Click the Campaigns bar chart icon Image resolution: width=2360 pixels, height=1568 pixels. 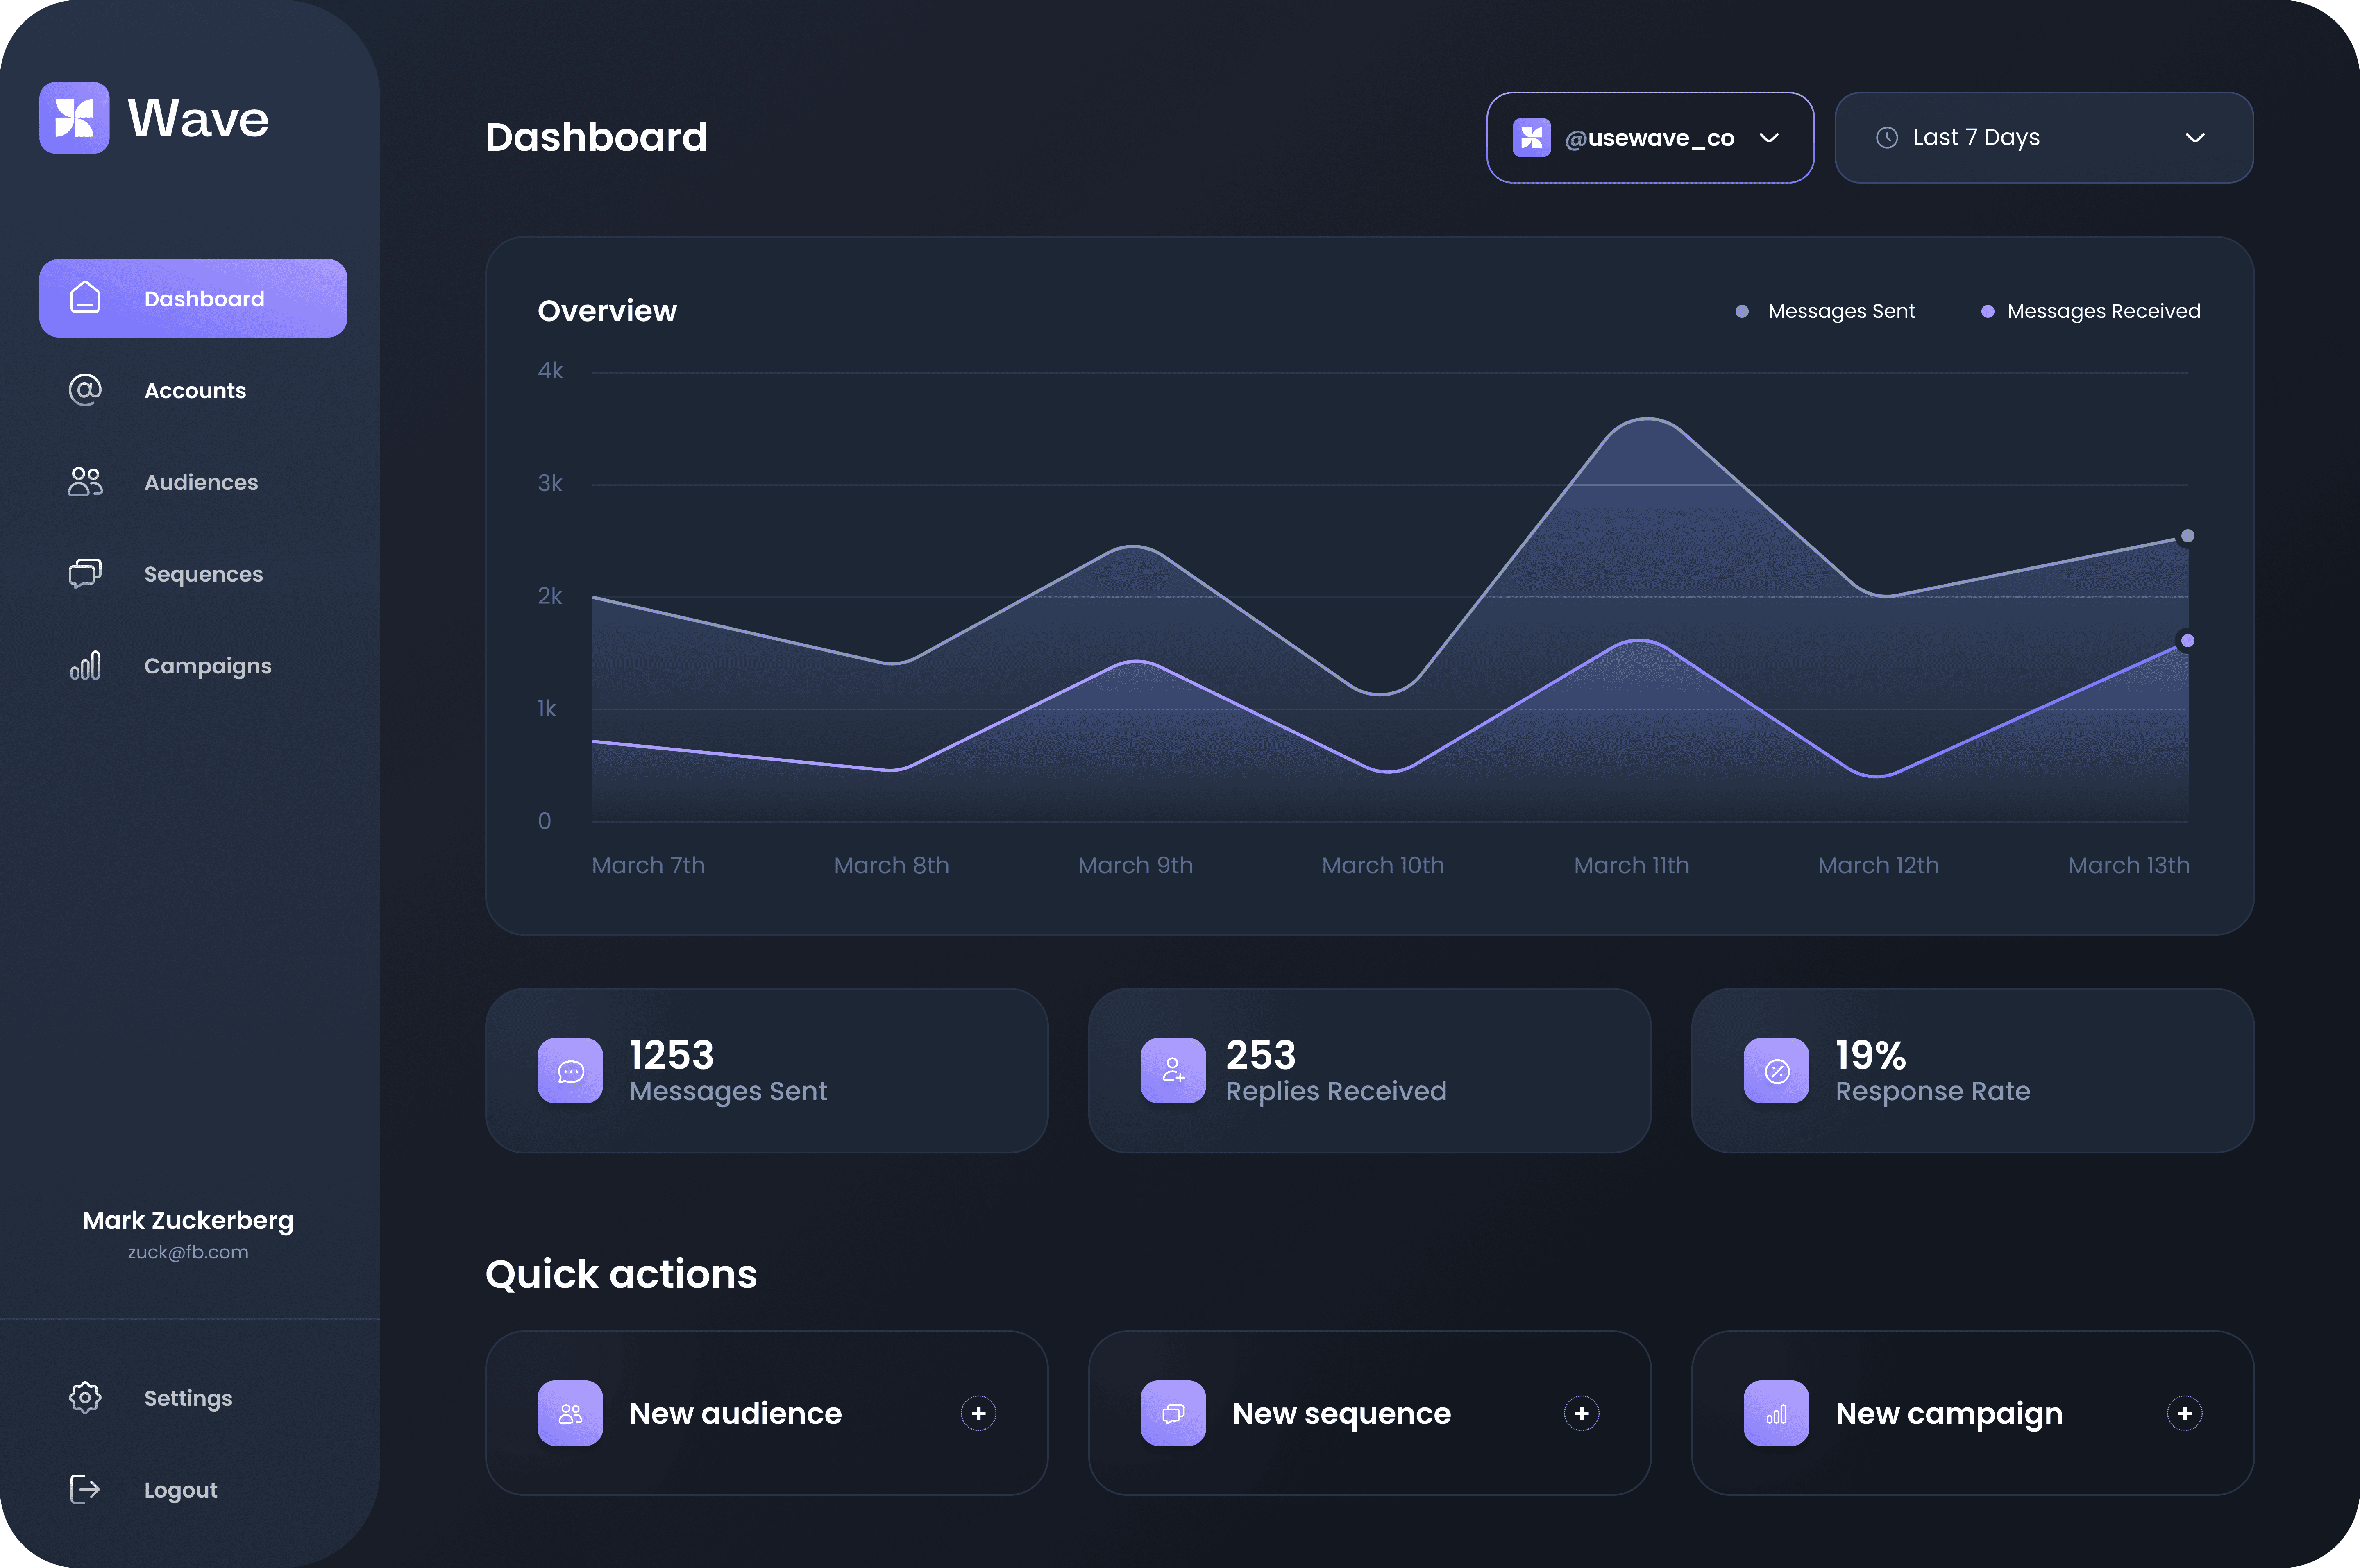[x=85, y=665]
